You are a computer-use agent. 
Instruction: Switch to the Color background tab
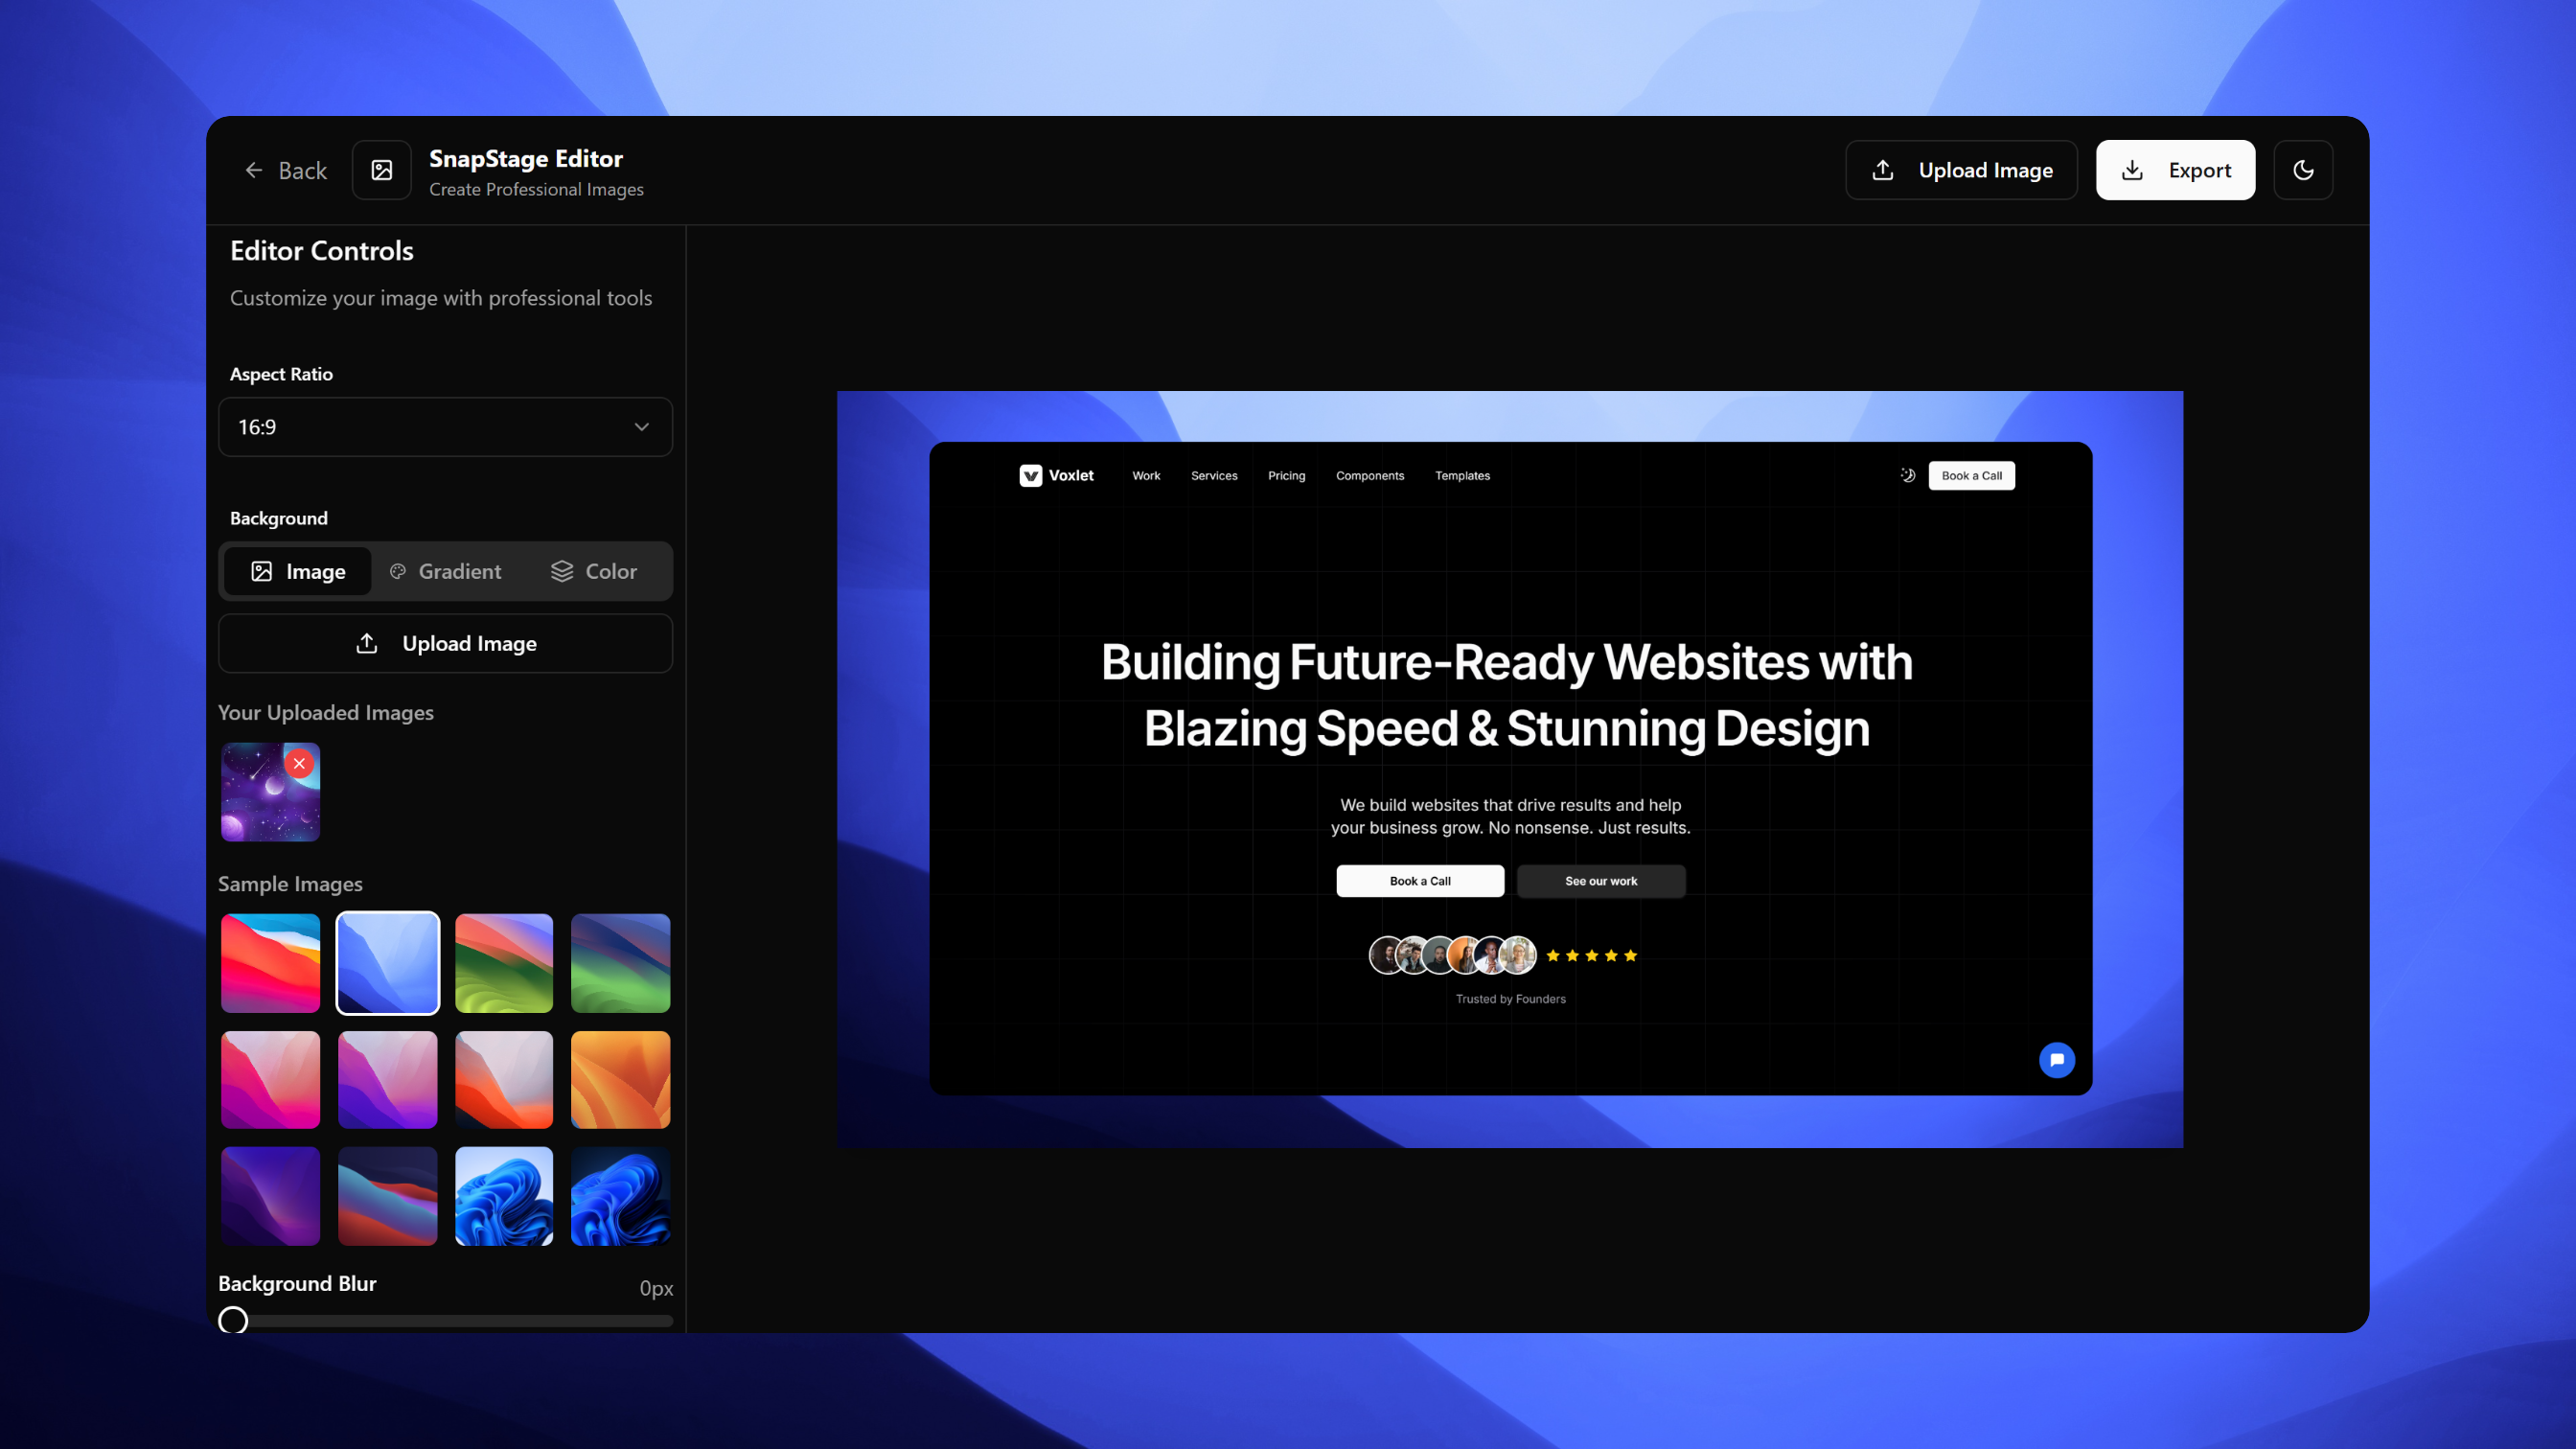point(593,571)
